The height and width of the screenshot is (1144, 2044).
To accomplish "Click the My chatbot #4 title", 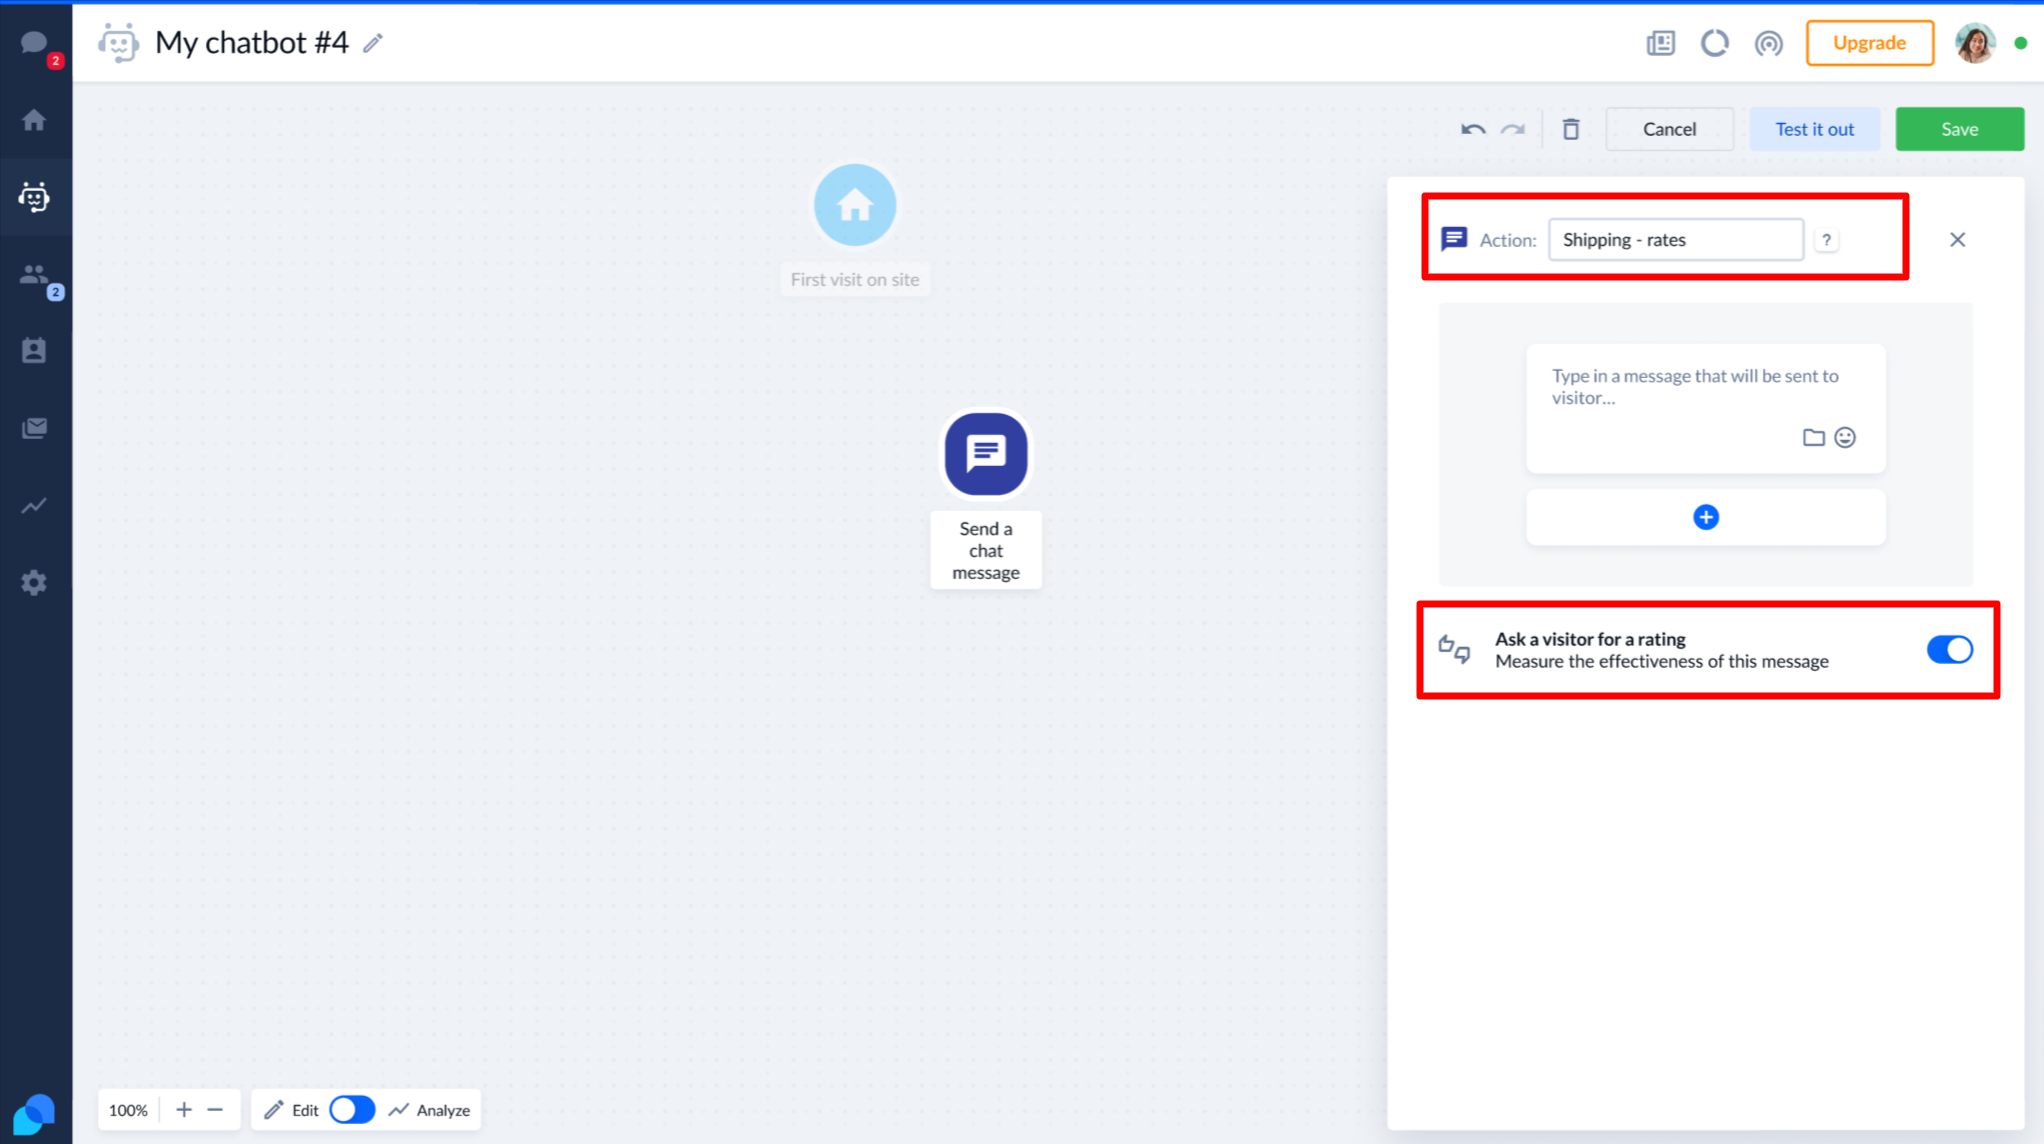I will (252, 43).
